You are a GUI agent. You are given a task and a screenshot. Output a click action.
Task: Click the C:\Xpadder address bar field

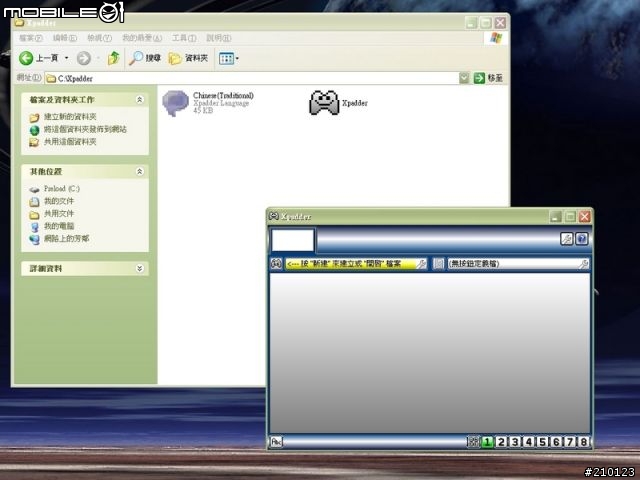252,78
